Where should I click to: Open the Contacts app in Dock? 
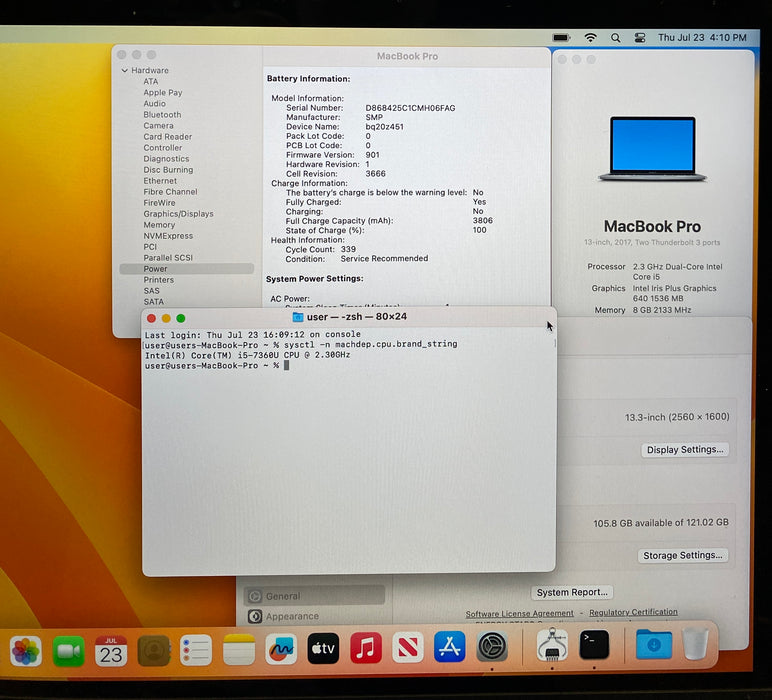[x=154, y=650]
